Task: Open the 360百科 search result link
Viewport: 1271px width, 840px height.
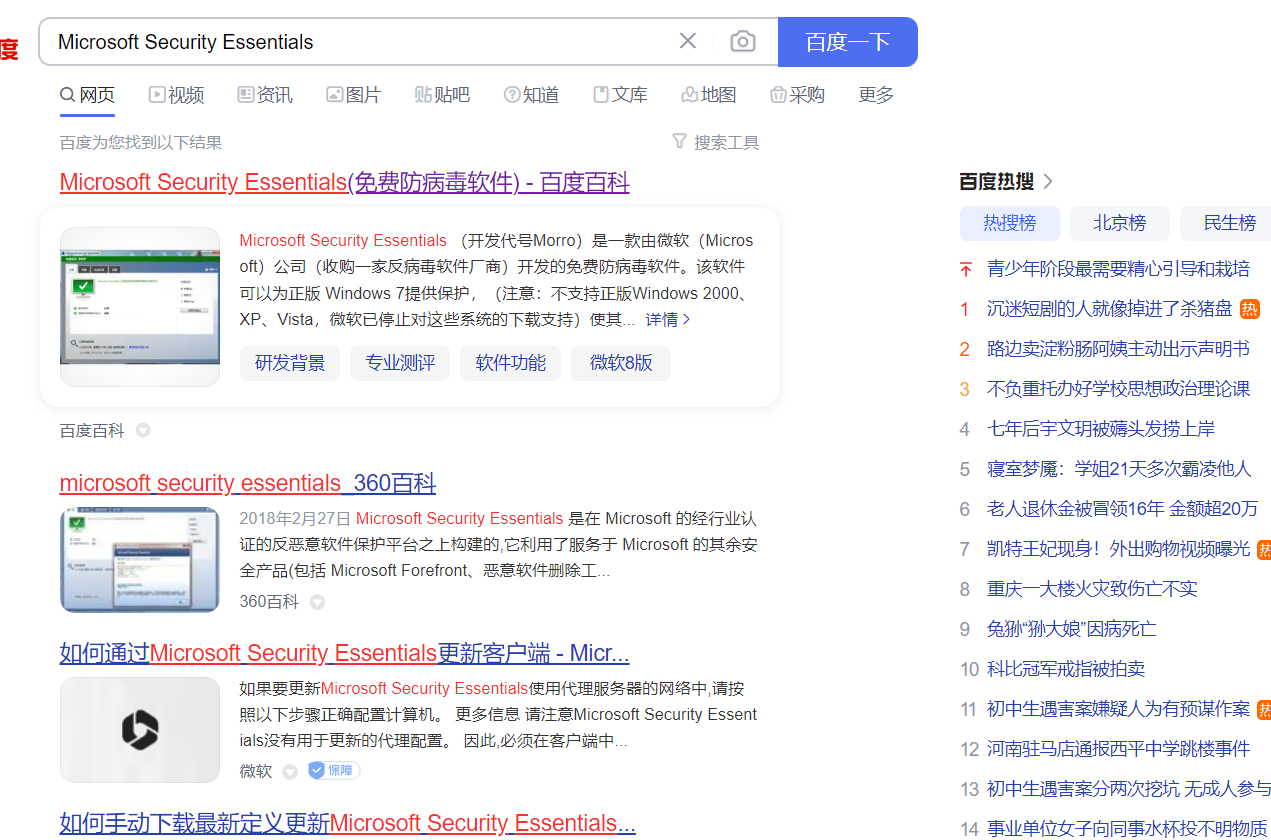Action: [x=248, y=484]
